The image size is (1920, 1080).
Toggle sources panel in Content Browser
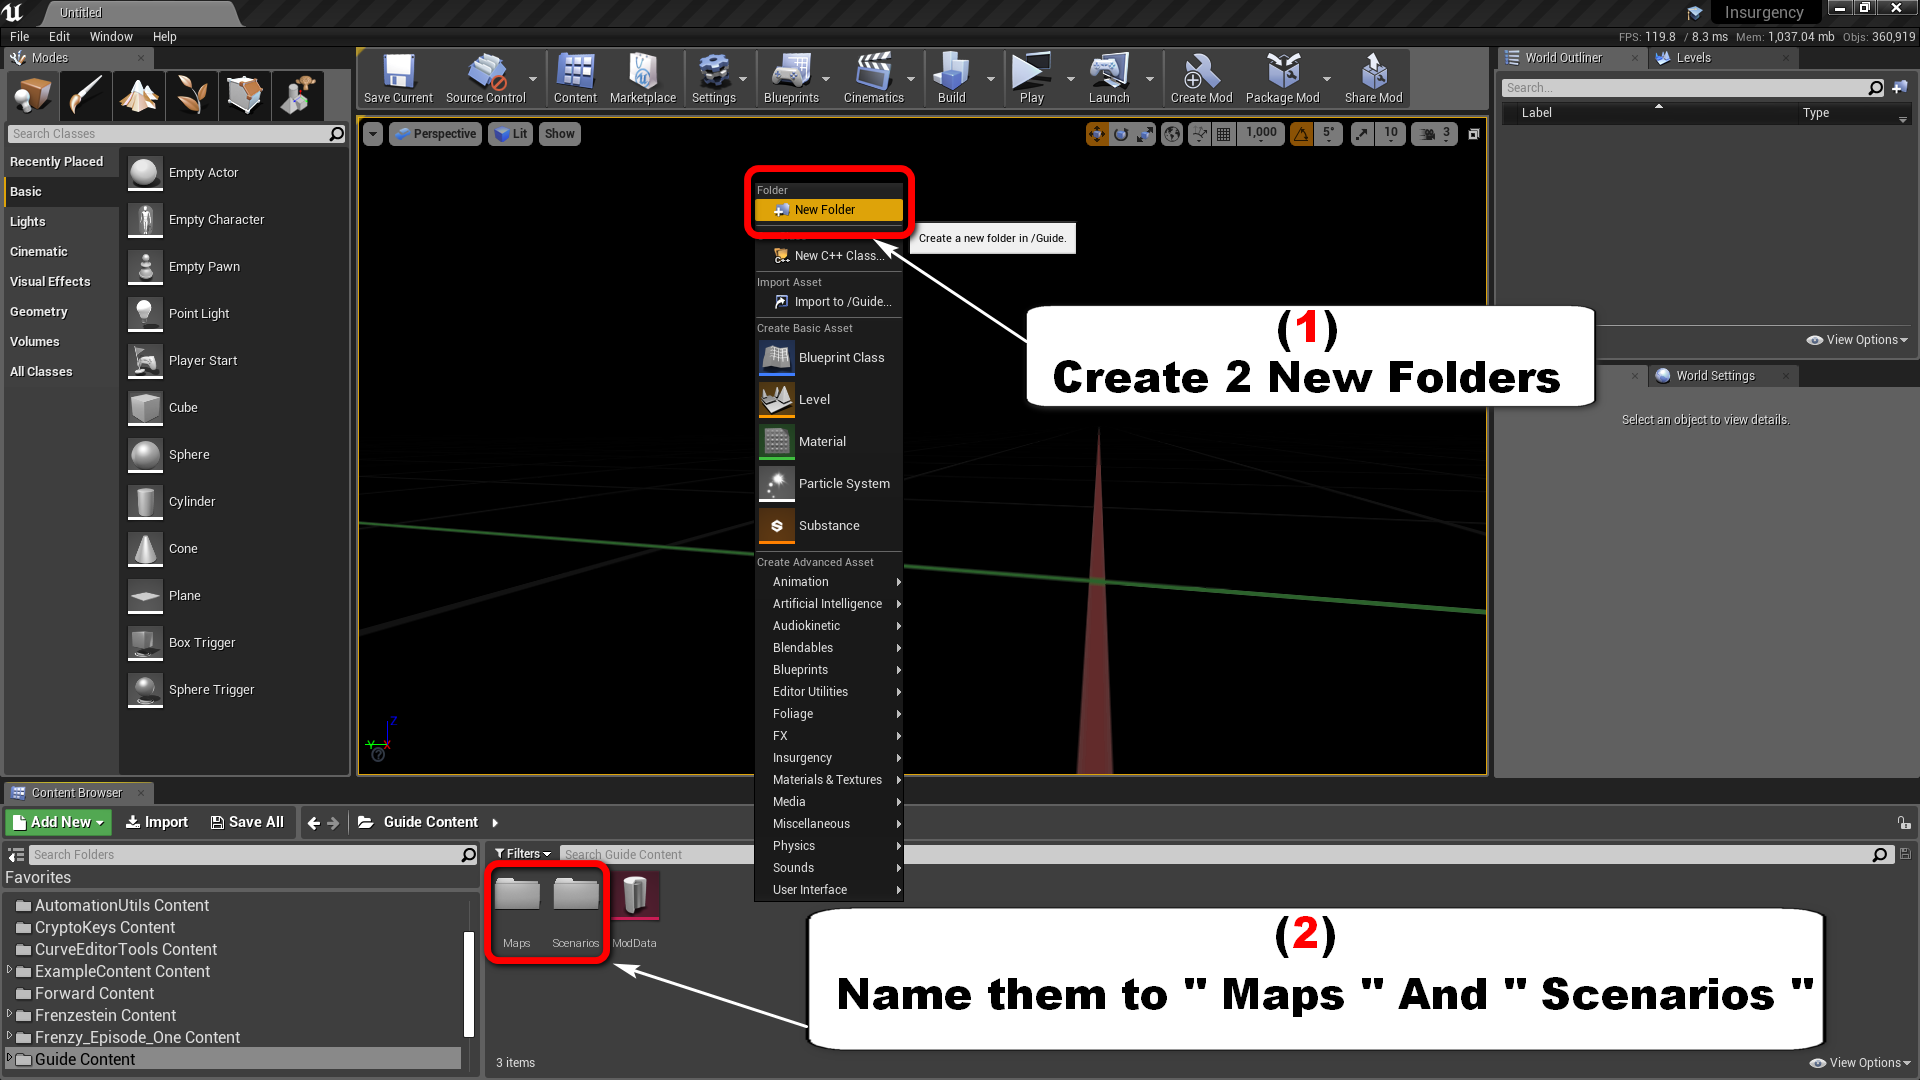(16, 855)
